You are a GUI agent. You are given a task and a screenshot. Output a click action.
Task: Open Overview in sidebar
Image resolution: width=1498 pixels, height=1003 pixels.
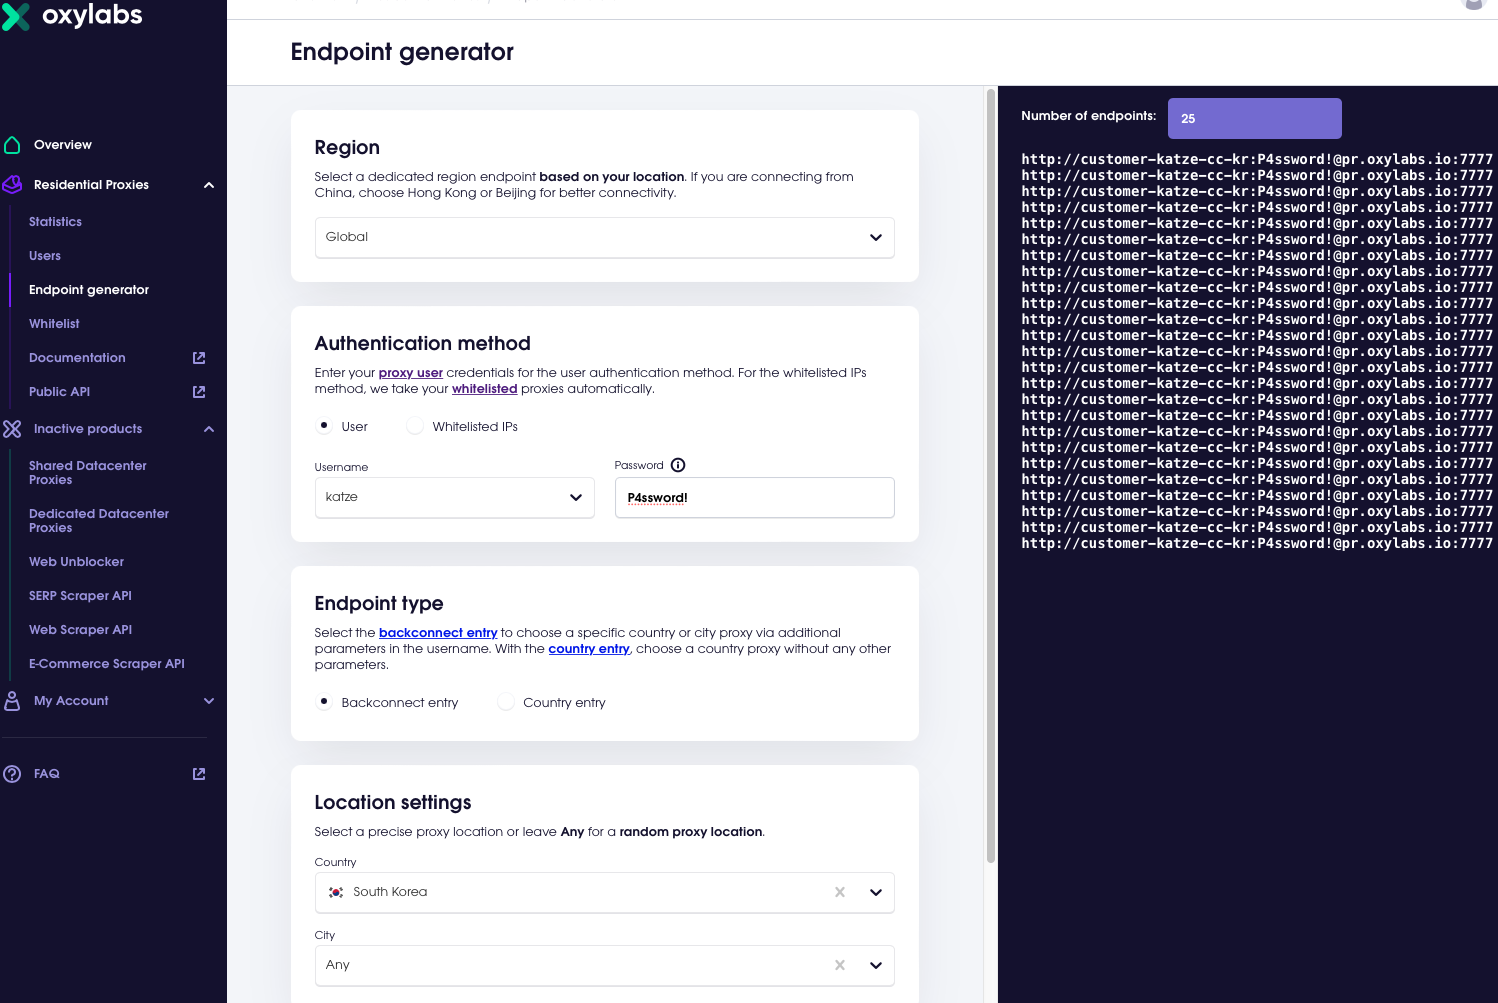click(x=63, y=145)
